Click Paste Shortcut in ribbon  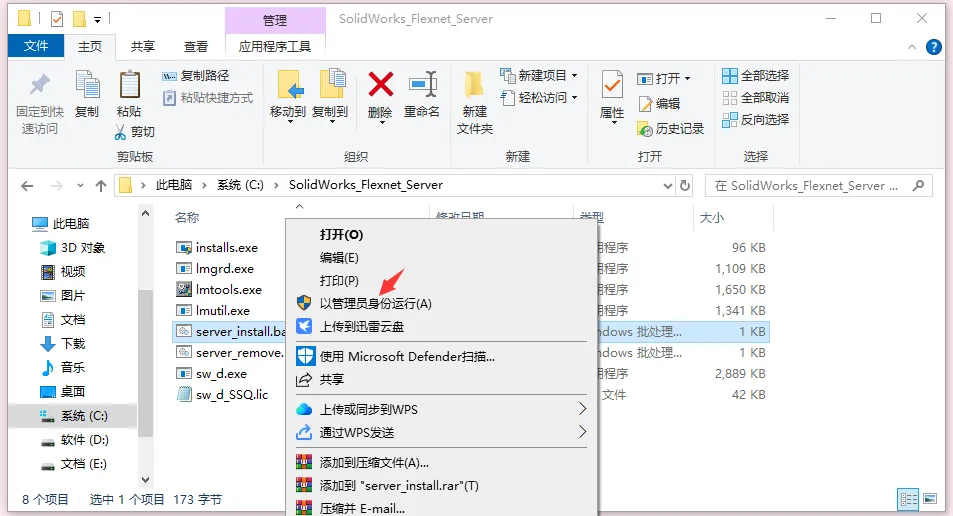coord(207,97)
